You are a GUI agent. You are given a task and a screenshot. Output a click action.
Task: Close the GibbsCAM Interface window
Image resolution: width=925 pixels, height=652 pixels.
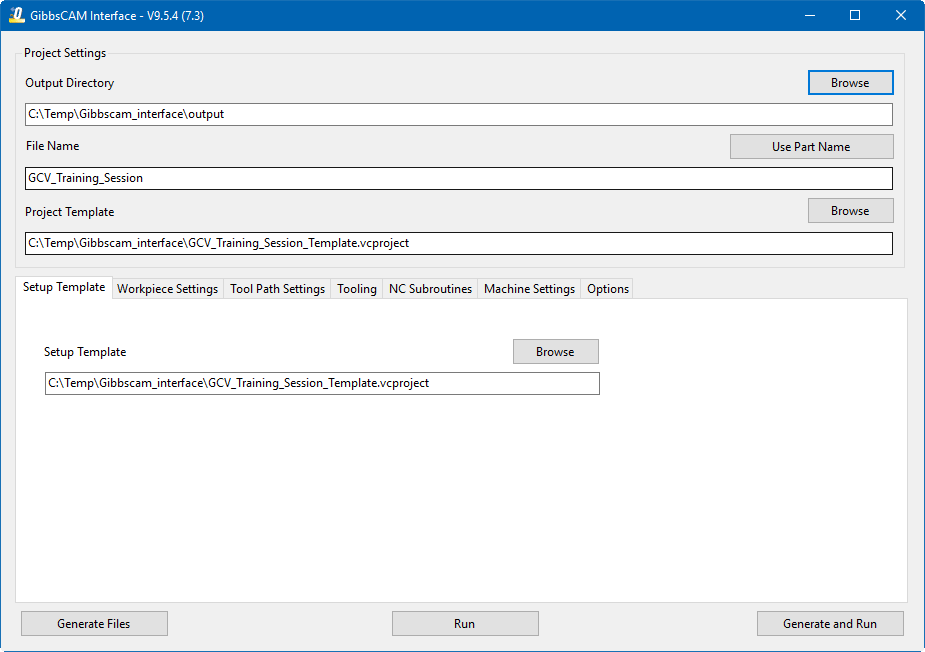click(901, 15)
